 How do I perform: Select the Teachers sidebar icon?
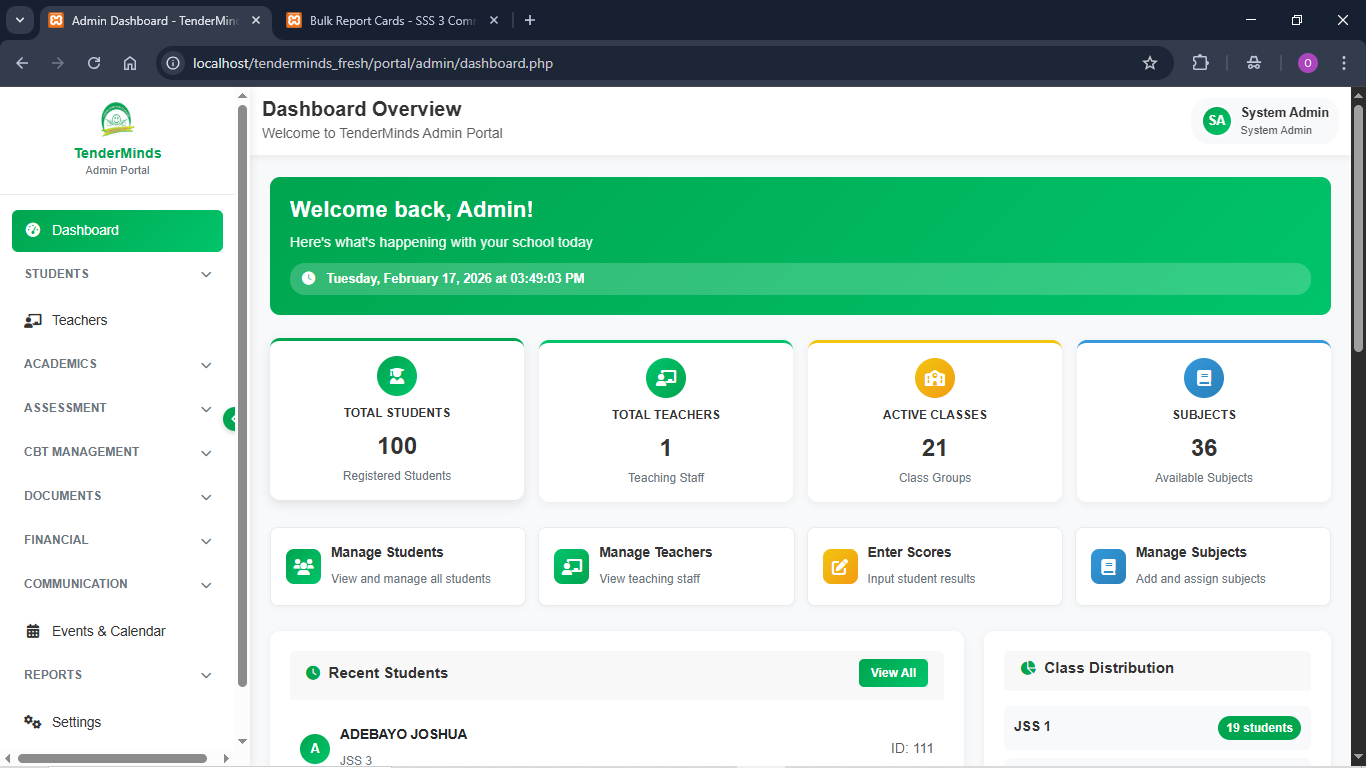32,319
